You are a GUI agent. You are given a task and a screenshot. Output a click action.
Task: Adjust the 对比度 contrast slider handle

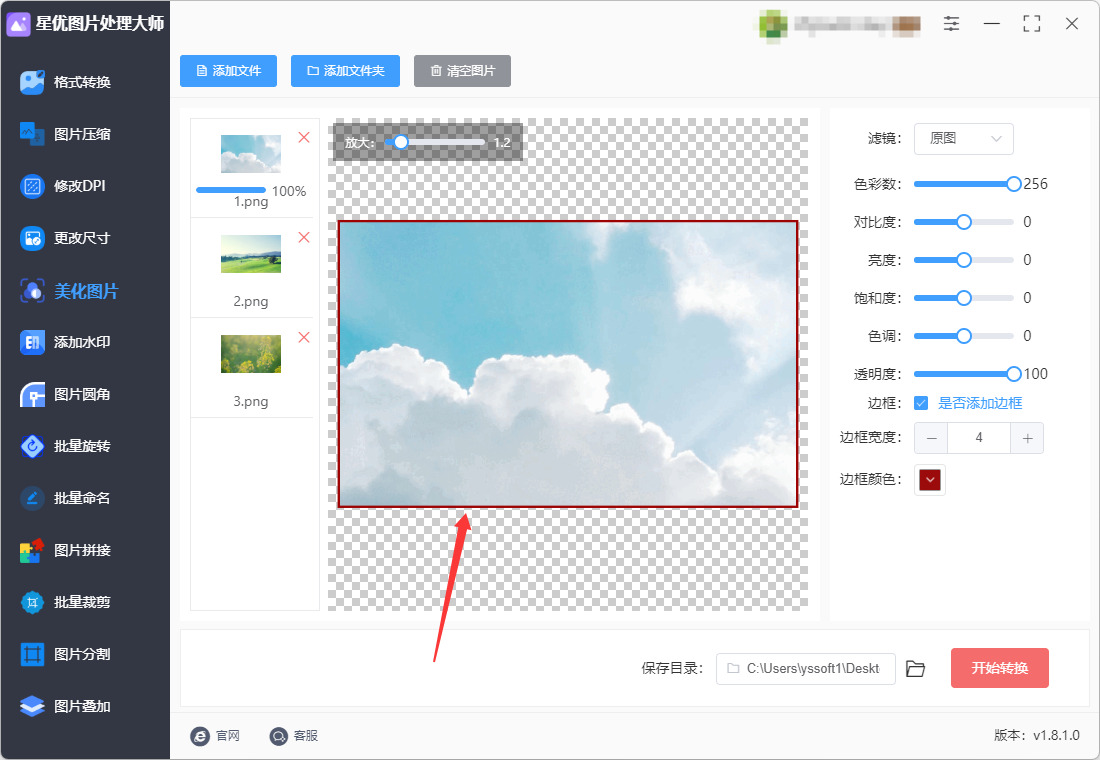[x=964, y=222]
